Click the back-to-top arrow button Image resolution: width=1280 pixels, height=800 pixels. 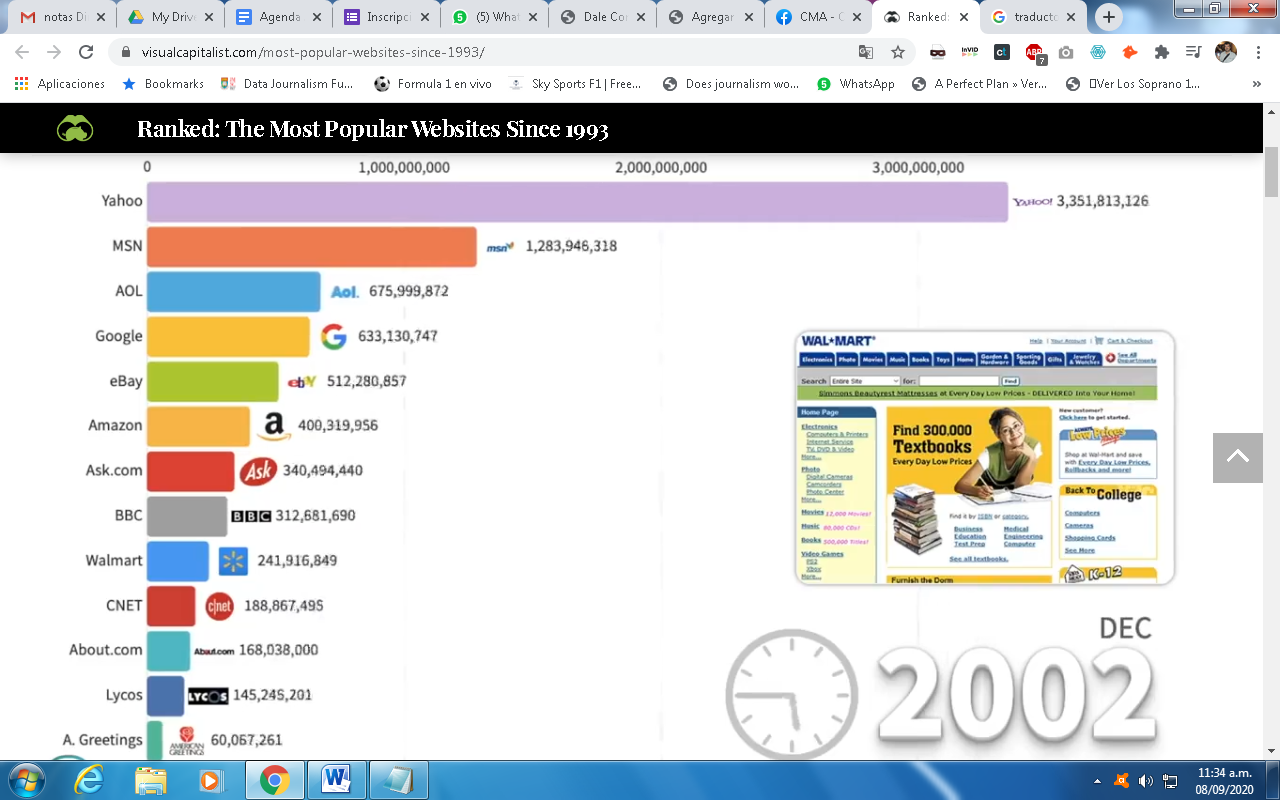[x=1238, y=457]
